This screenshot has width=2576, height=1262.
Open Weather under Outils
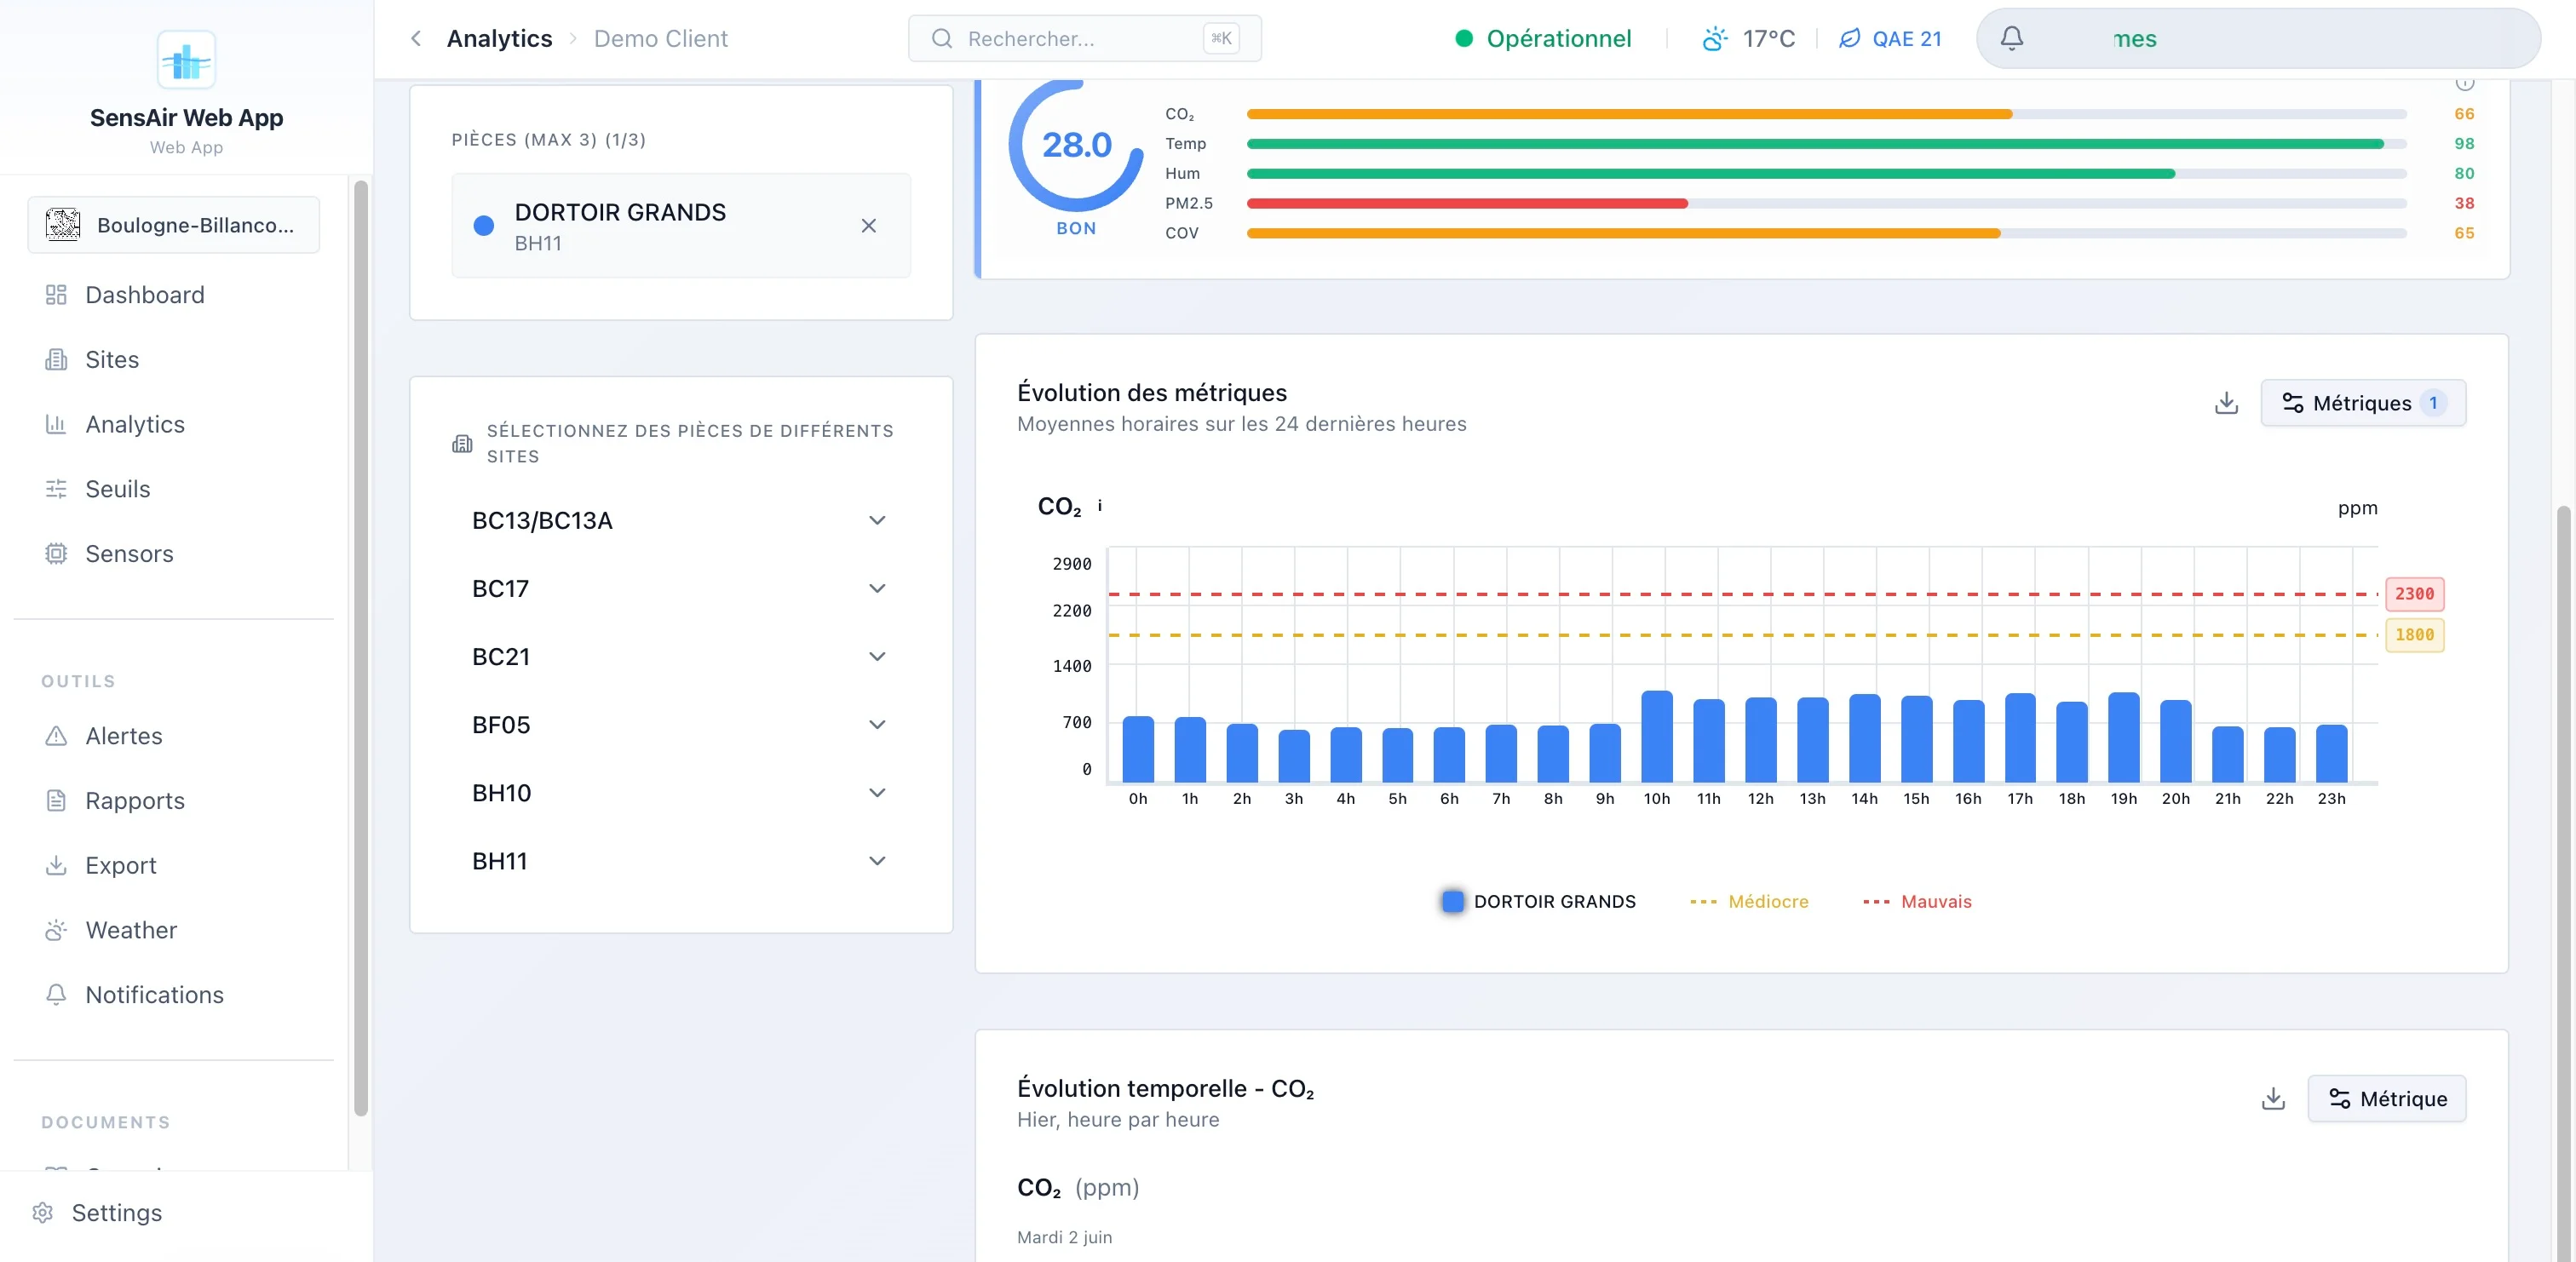(x=174, y=930)
